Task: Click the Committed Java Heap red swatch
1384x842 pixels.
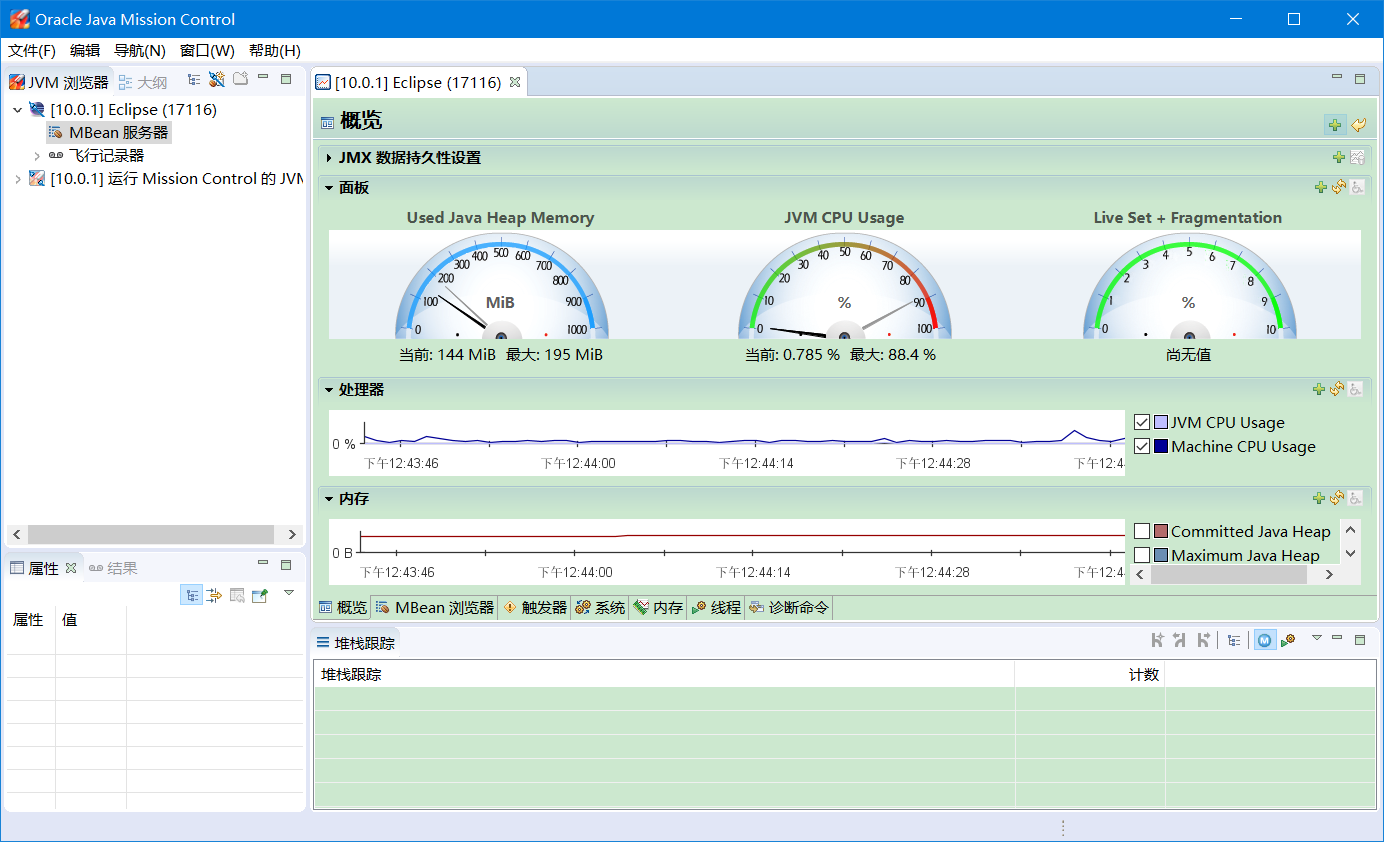Action: click(1161, 531)
